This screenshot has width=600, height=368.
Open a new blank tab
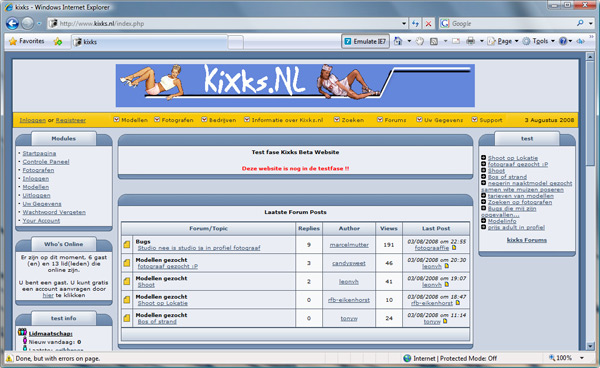point(235,42)
